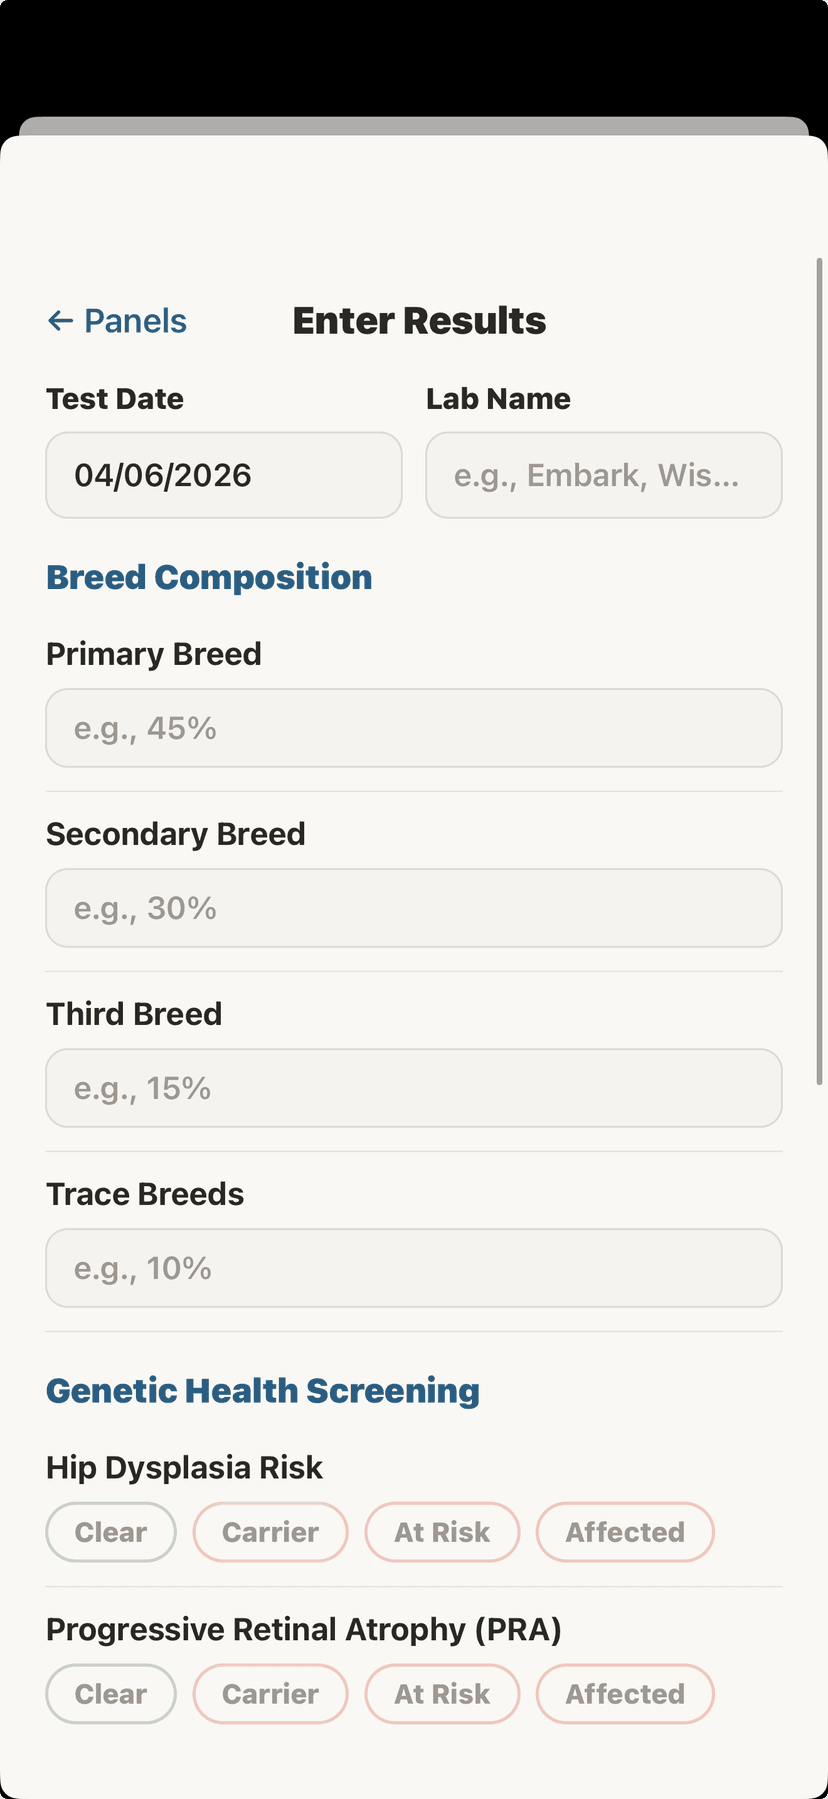Choose At Risk for Progressive Retinal Atrophy
Image resolution: width=828 pixels, height=1799 pixels.
pyautogui.click(x=442, y=1693)
